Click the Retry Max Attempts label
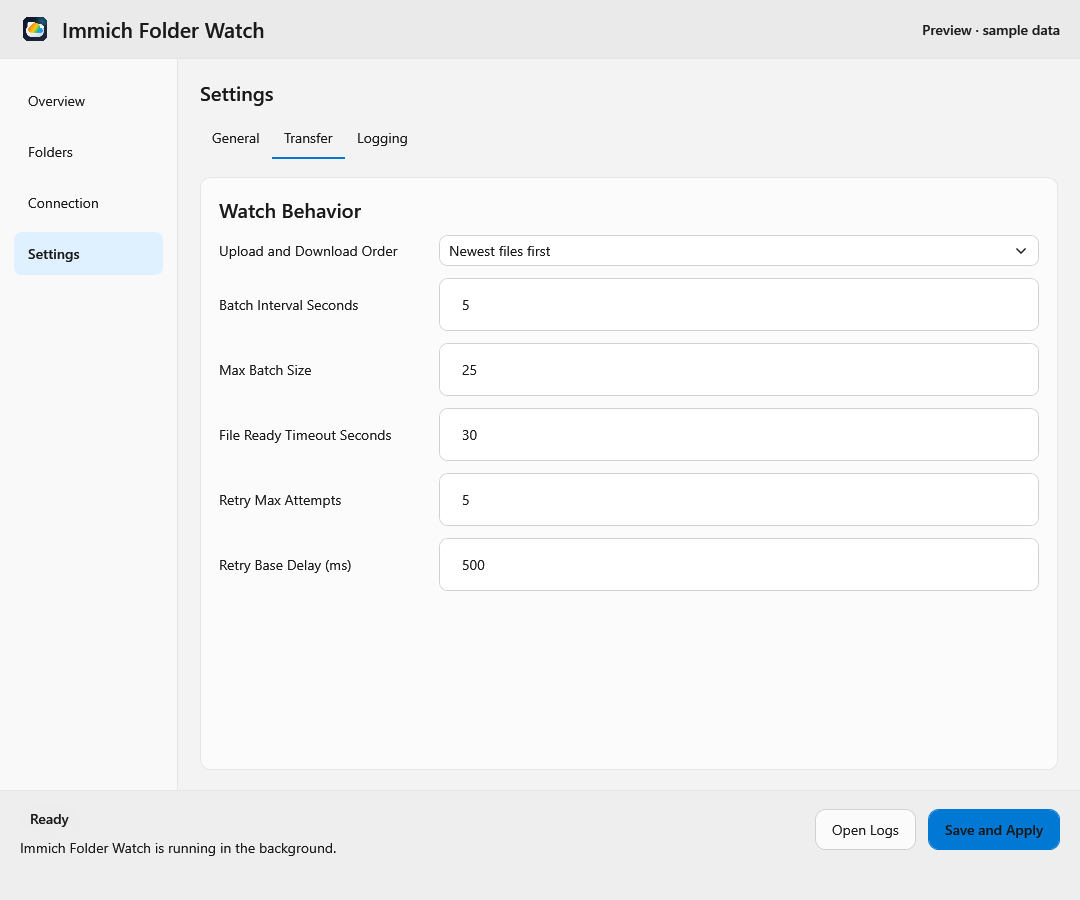 (280, 500)
